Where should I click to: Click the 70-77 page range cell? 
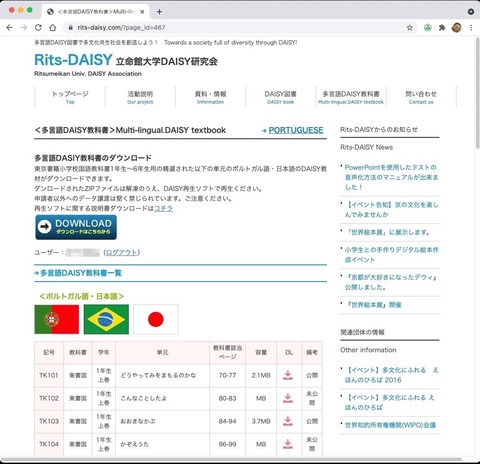[227, 375]
